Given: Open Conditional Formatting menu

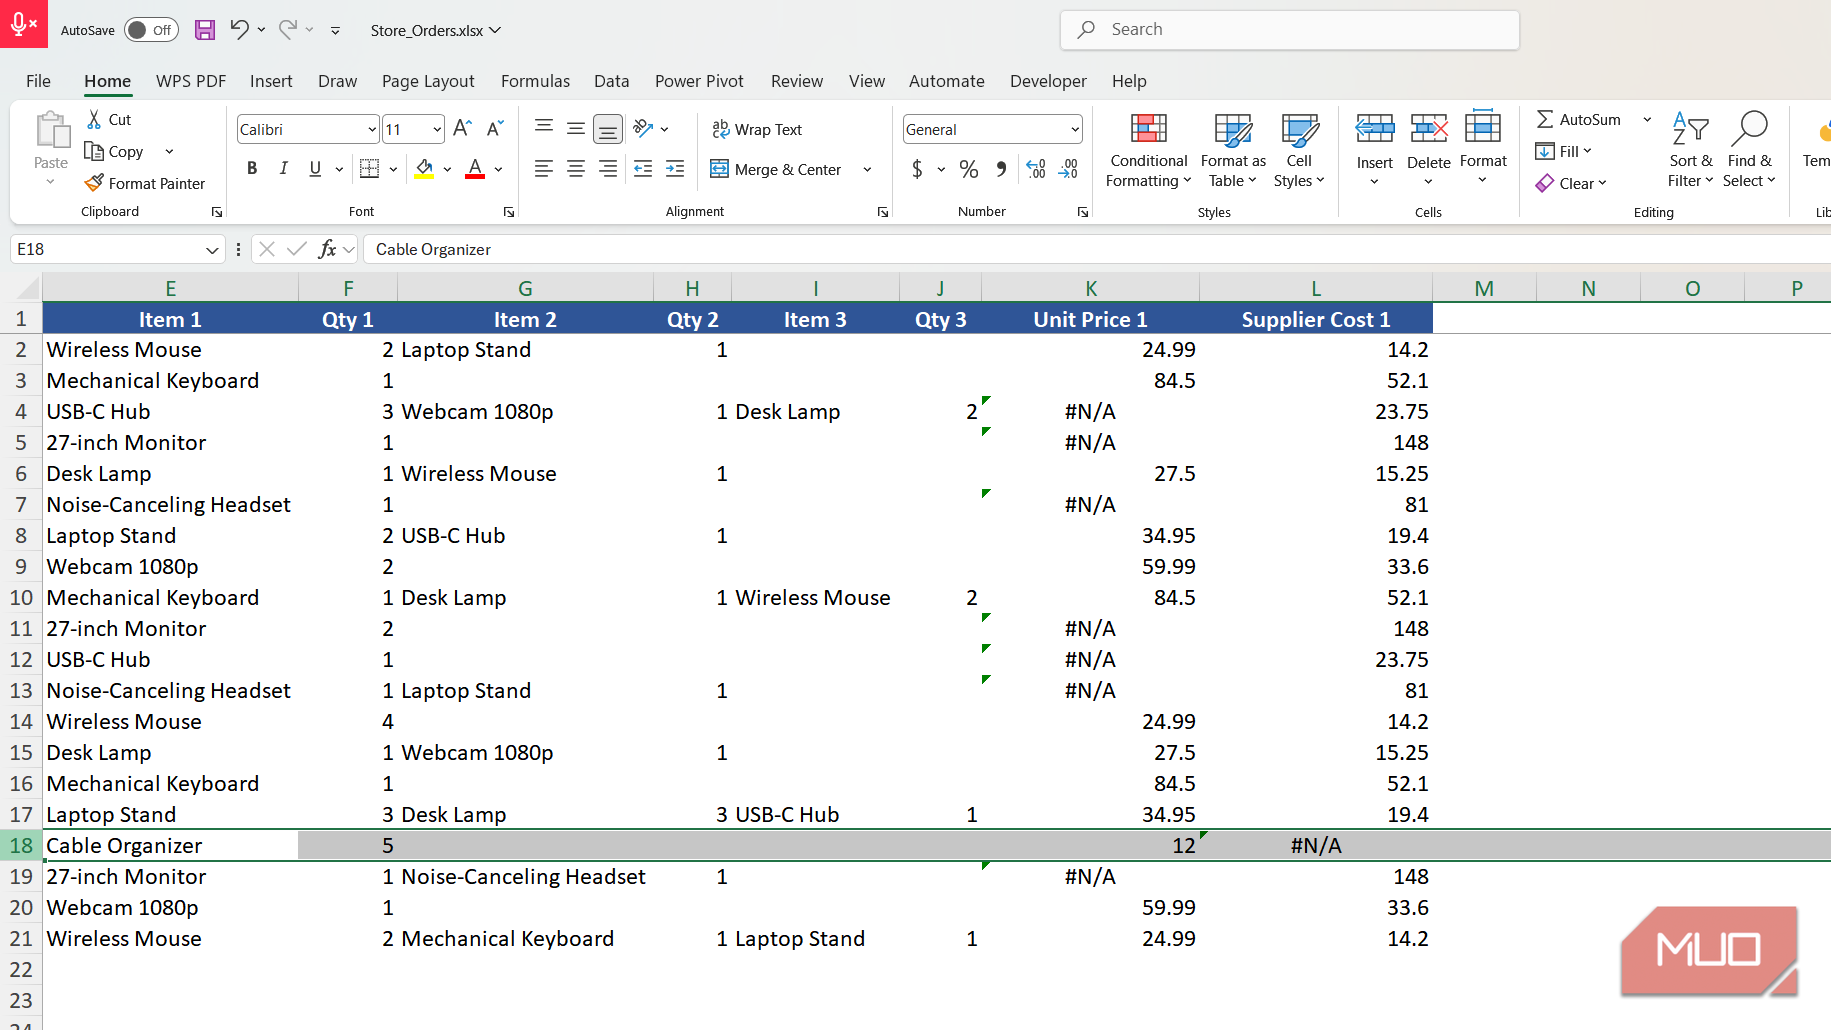Looking at the screenshot, I should (x=1149, y=150).
